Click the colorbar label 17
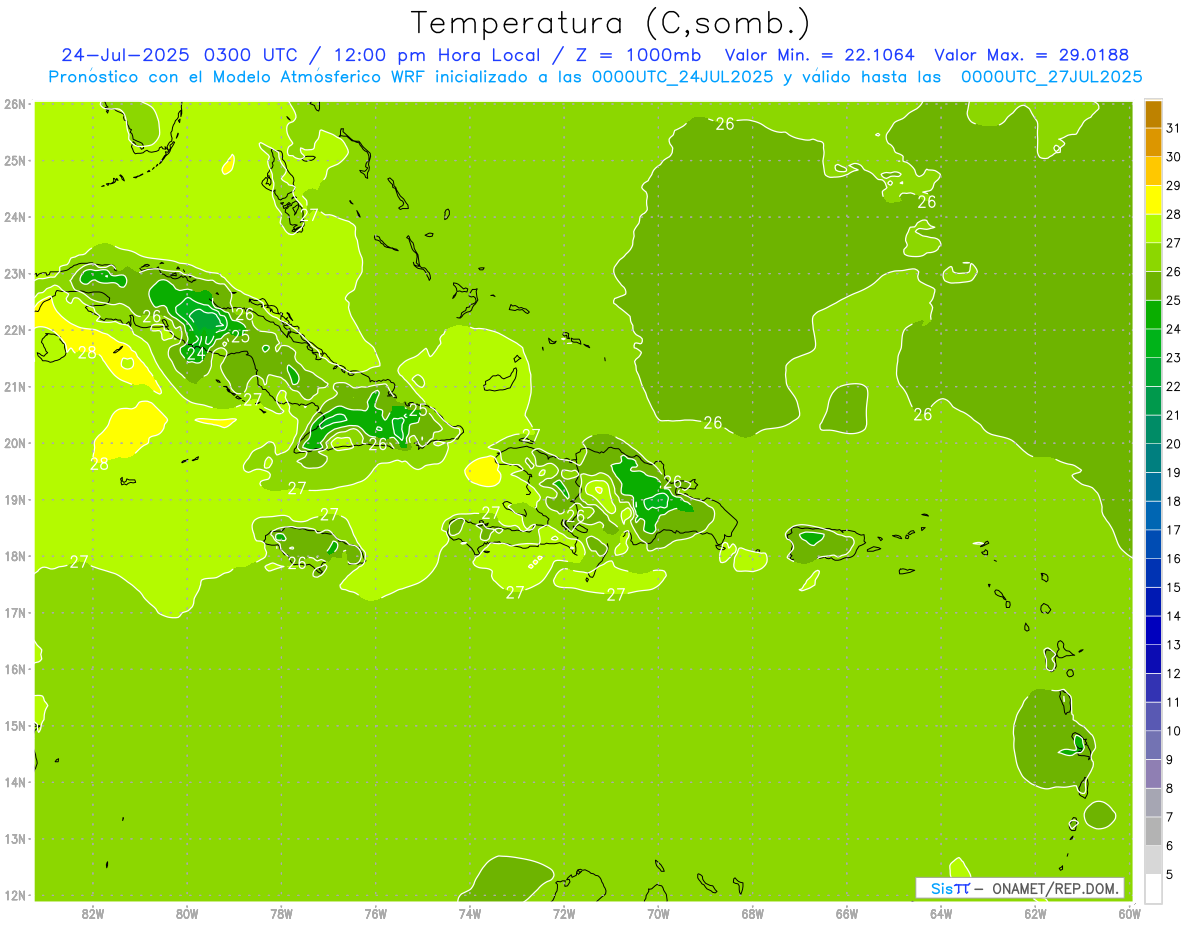This screenshot has height=927, width=1200. coord(1174,530)
